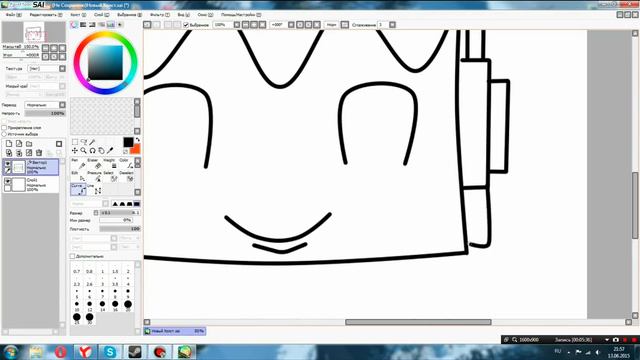The image size is (640, 360).
Task: Activate the eyedropper color picker tool
Action: 110,151
